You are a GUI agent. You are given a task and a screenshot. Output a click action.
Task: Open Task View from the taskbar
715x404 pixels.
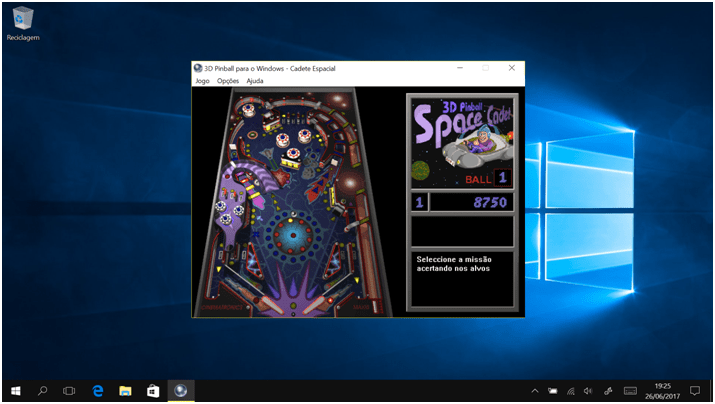coord(70,391)
